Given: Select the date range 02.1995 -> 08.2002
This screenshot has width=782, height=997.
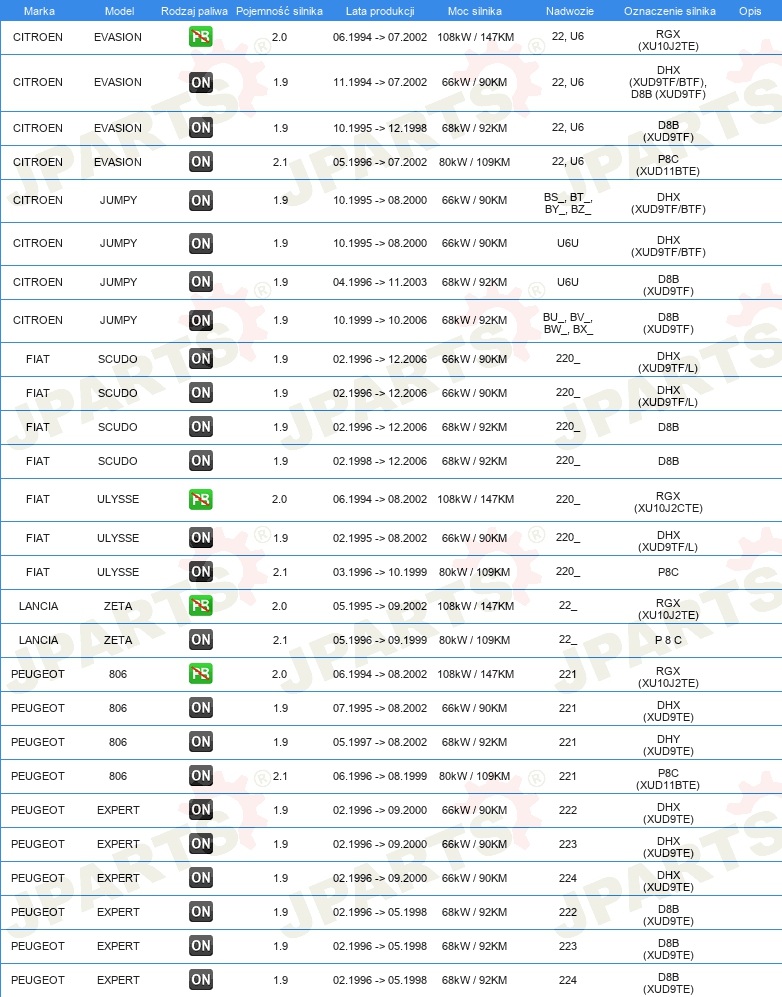Looking at the screenshot, I should pos(380,538).
